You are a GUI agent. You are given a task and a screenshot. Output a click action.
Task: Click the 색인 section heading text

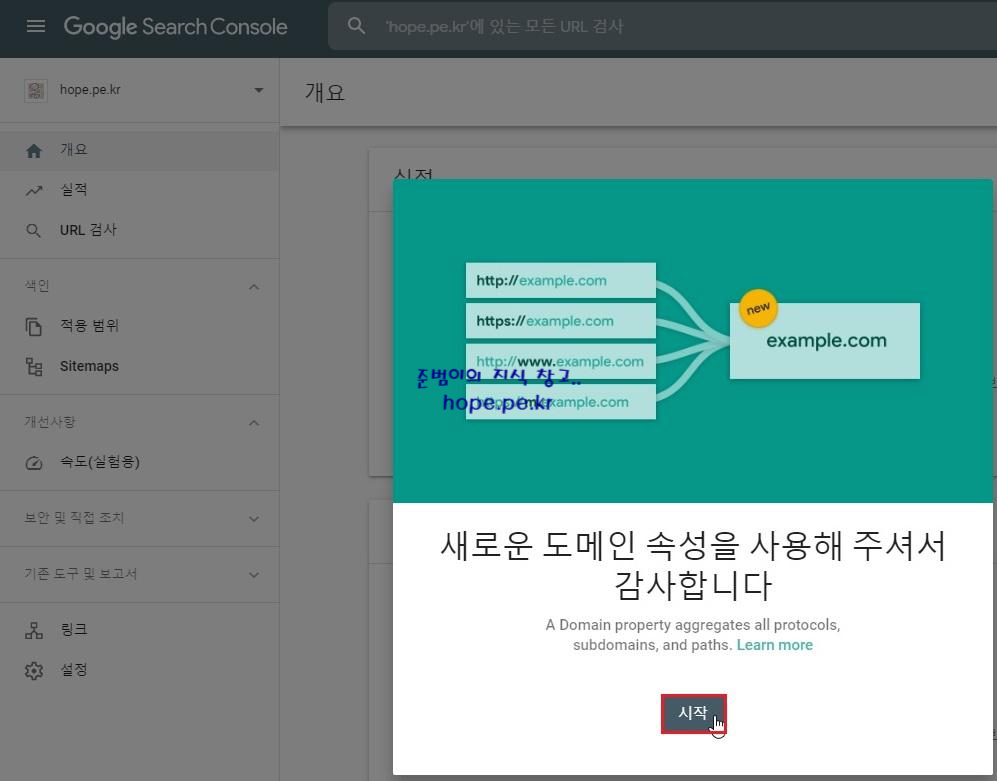coord(36,286)
